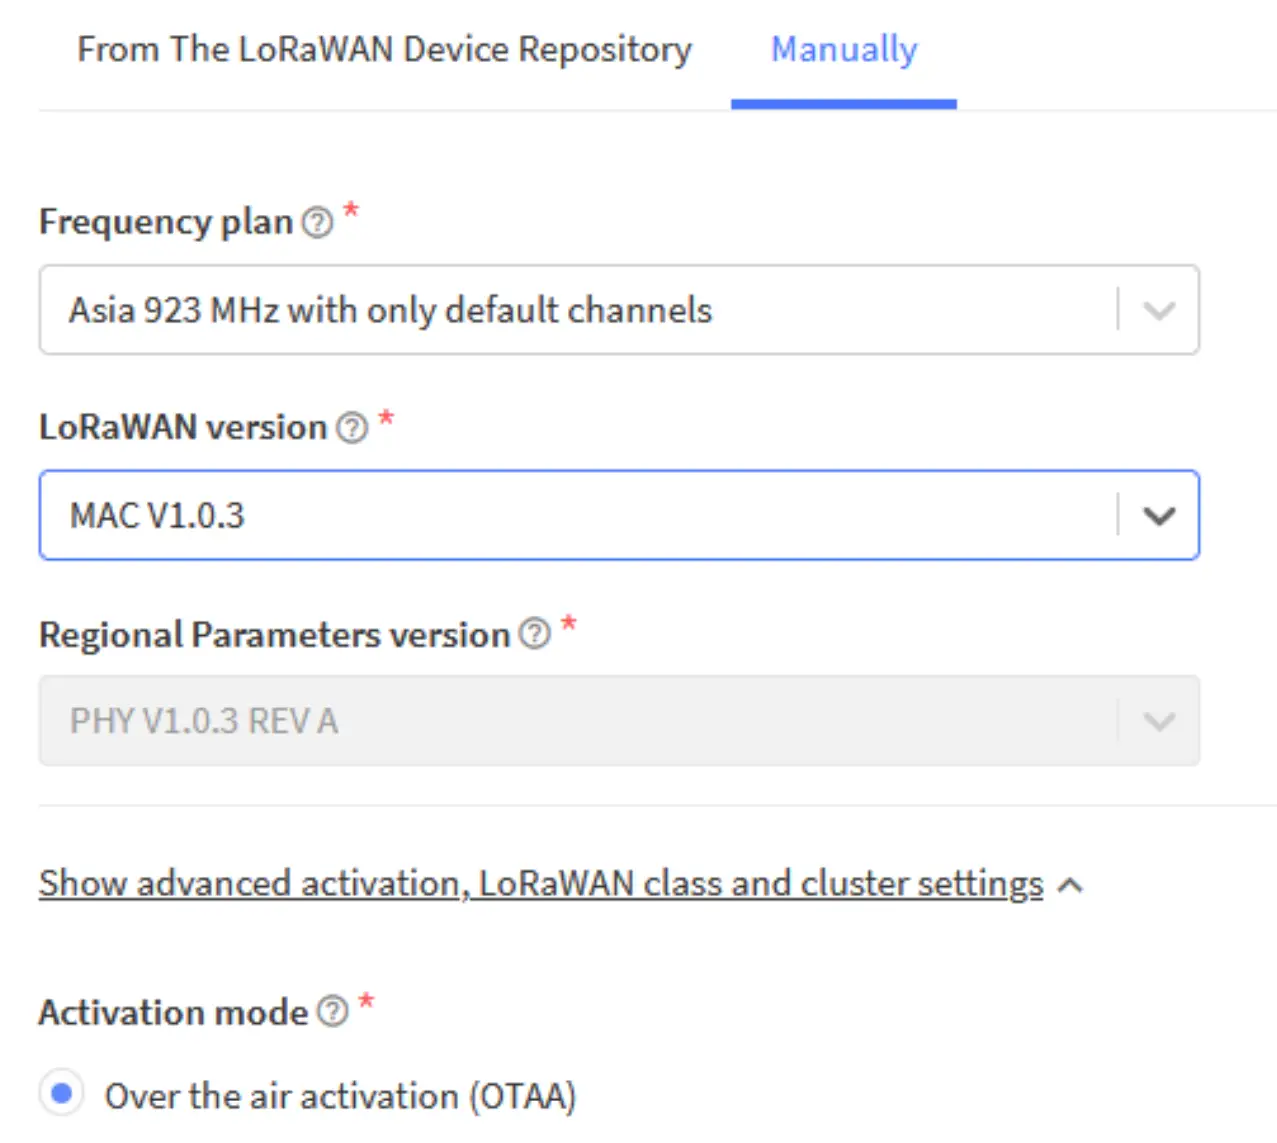The height and width of the screenshot is (1143, 1277).
Task: Click the 'PHY V1.0.3 REV A' dropdown
Action: tap(580, 721)
